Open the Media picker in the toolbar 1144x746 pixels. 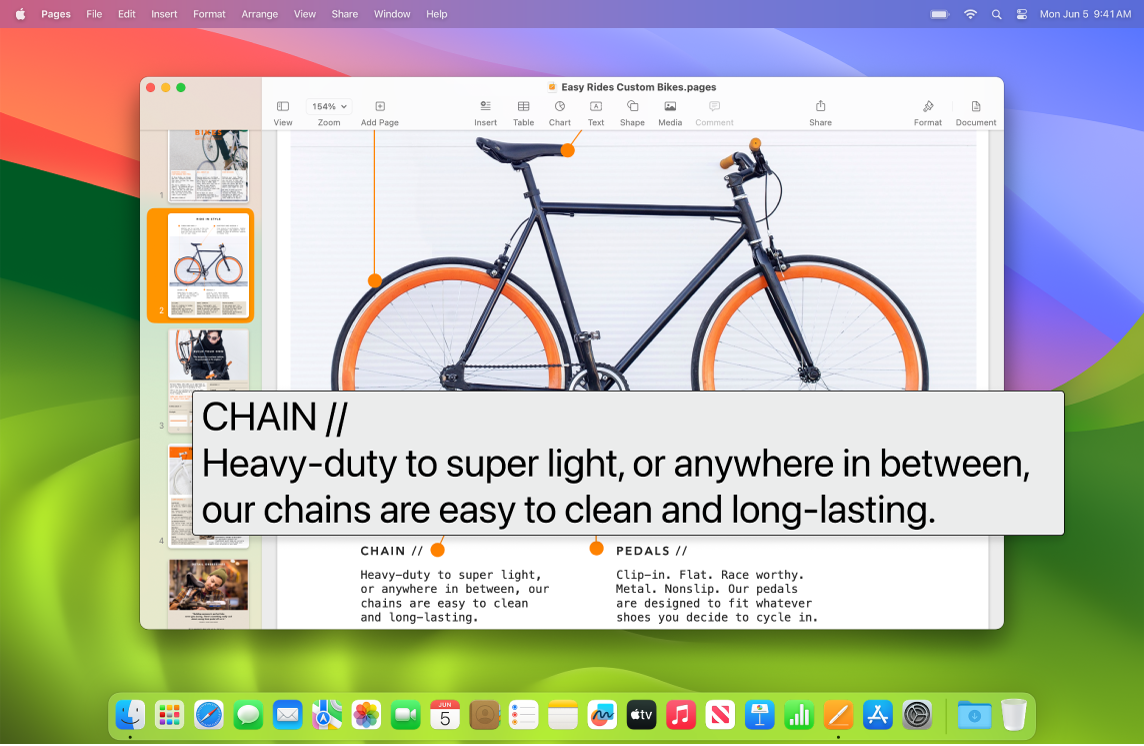(670, 110)
